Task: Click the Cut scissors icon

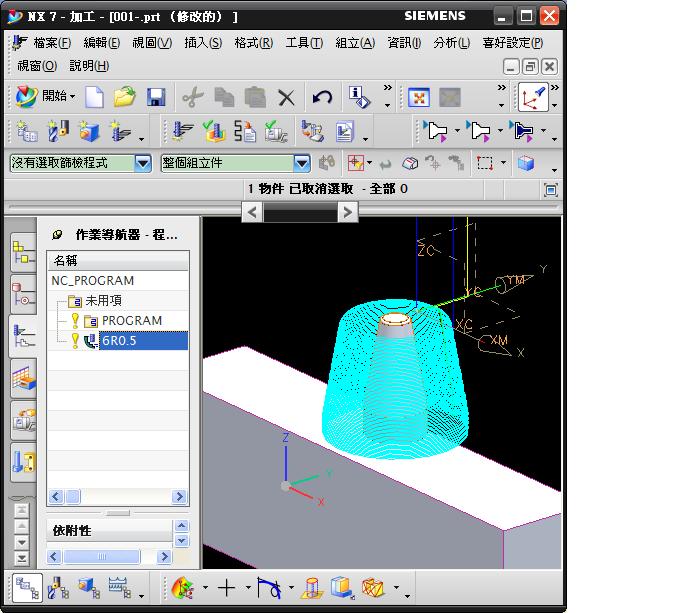Action: [x=193, y=97]
